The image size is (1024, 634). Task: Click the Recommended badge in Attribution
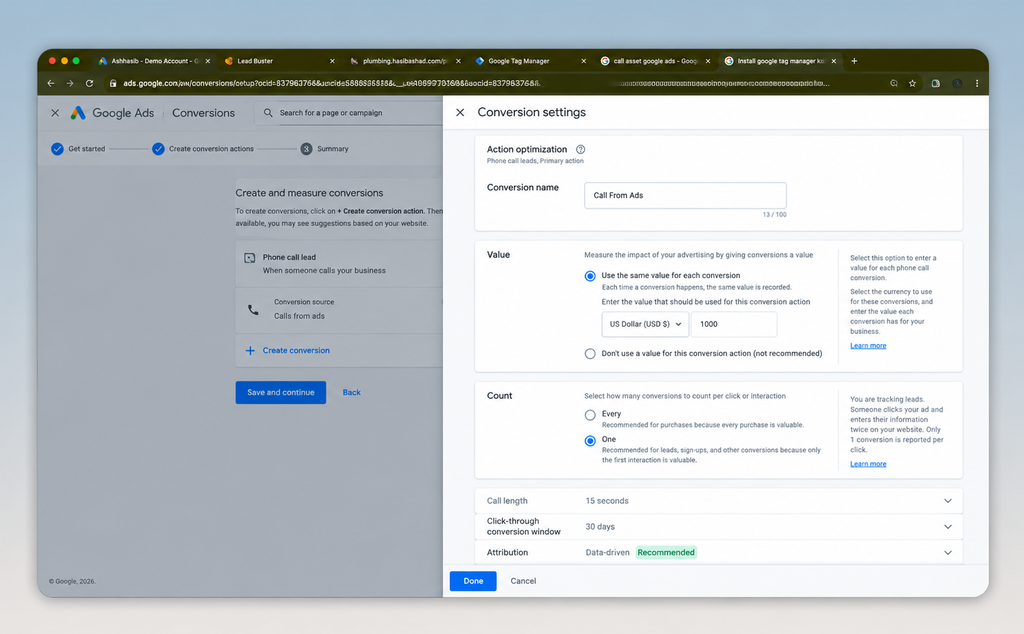click(666, 552)
